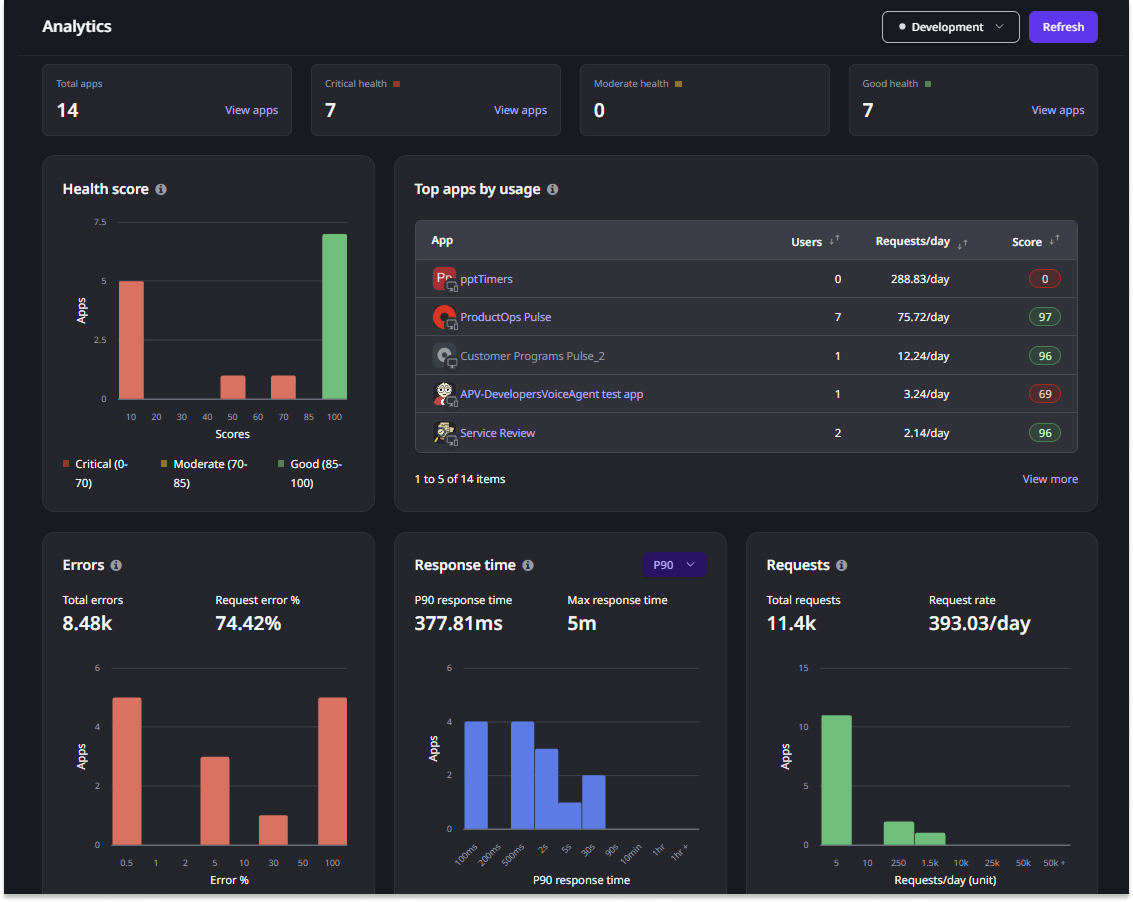This screenshot has width=1133, height=902.
Task: Open View apps under Critical health
Action: point(520,110)
